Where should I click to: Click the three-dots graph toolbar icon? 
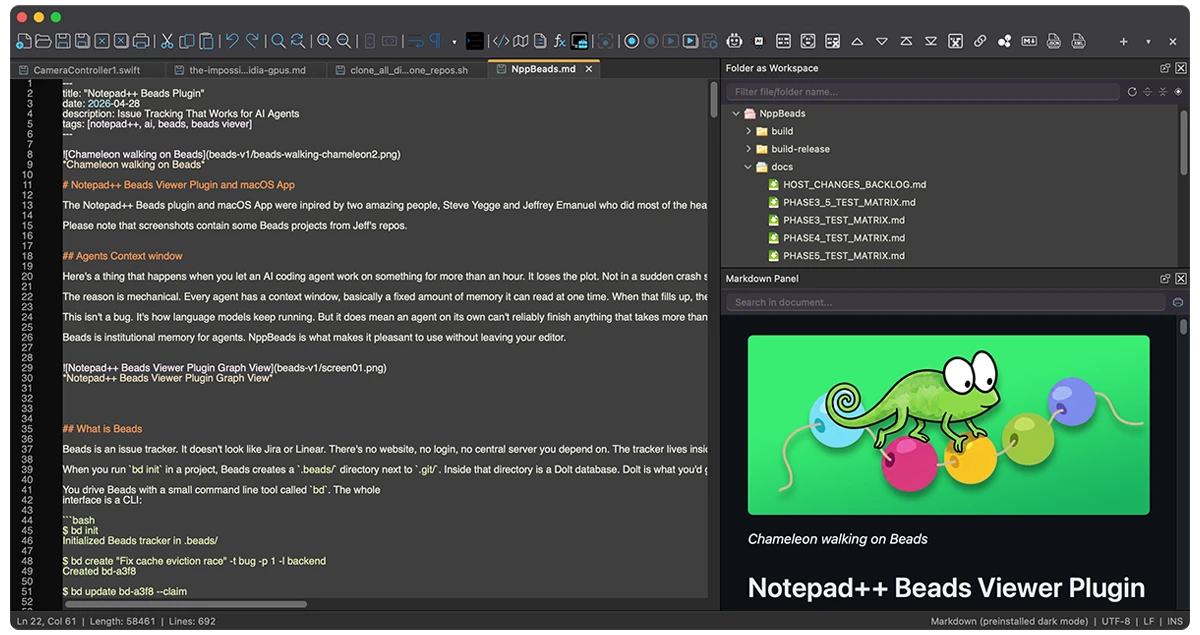[x=1004, y=41]
